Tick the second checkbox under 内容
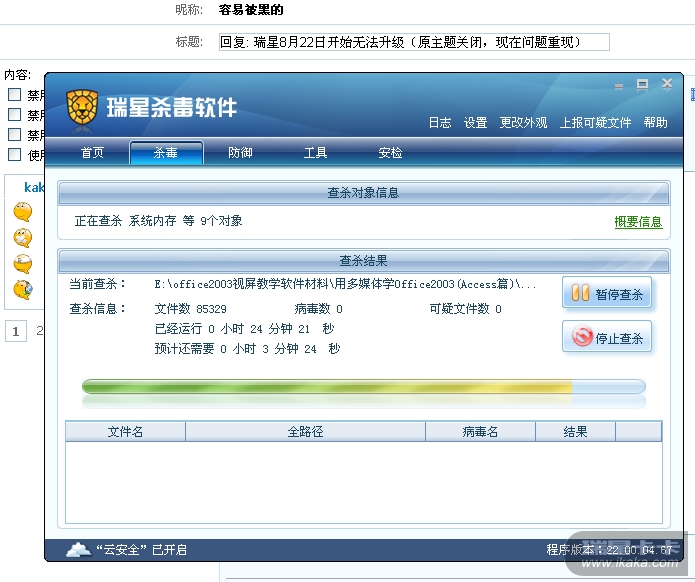 pyautogui.click(x=15, y=114)
